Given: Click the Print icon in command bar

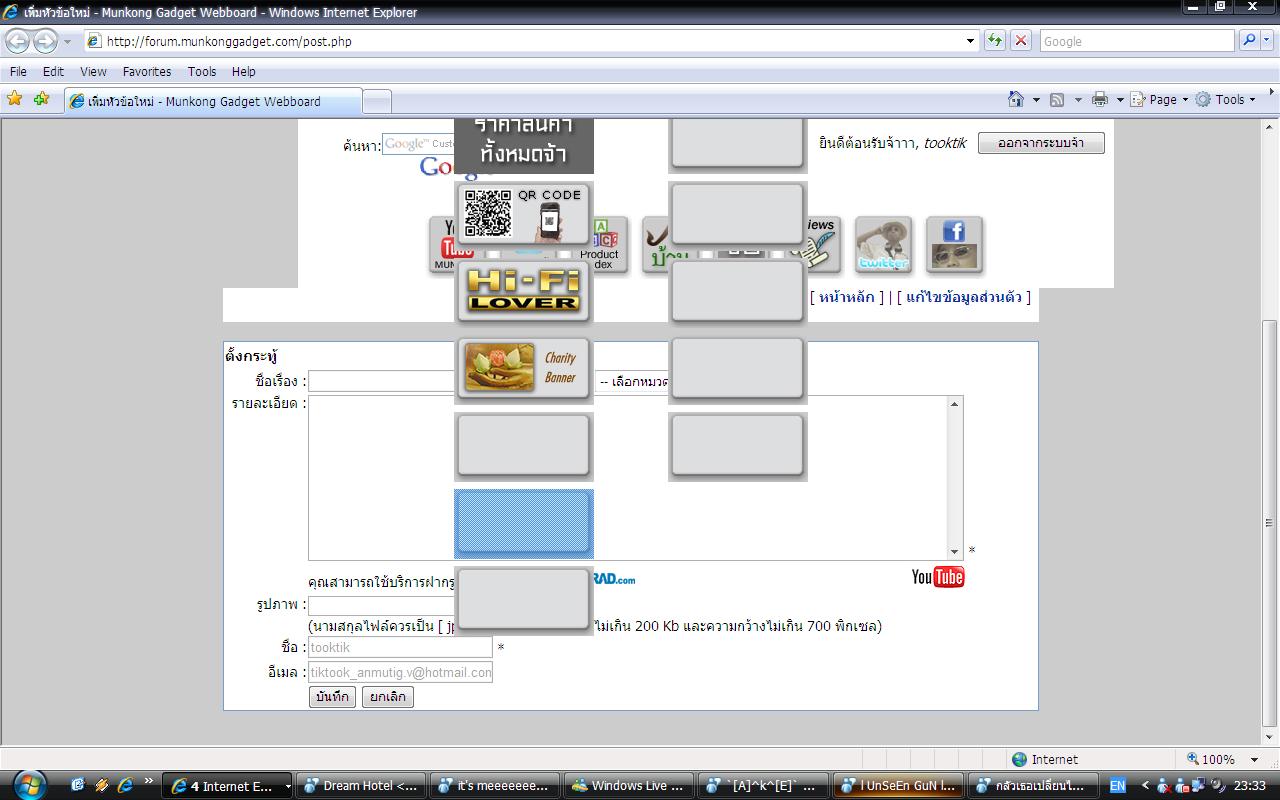Looking at the screenshot, I should pos(1100,99).
